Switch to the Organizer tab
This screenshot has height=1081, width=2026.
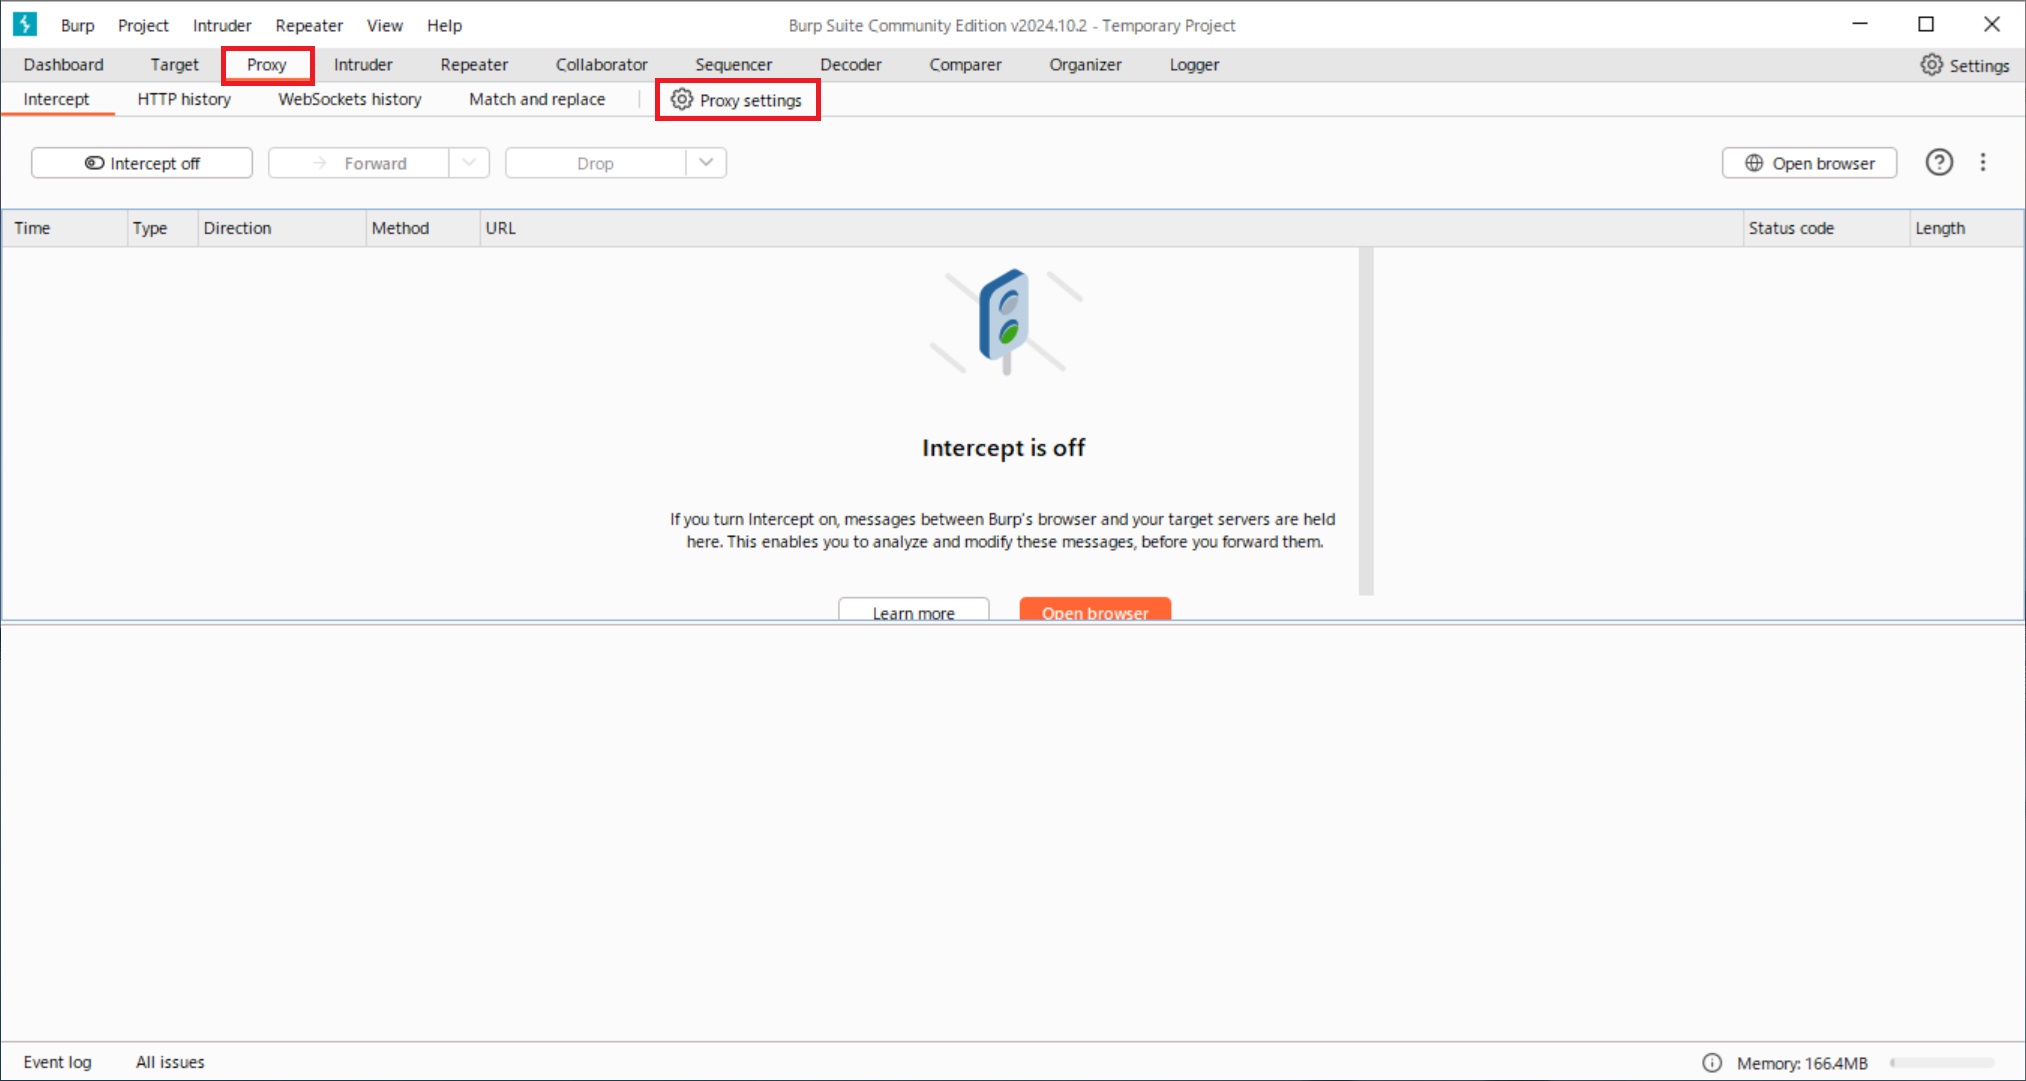click(x=1085, y=64)
